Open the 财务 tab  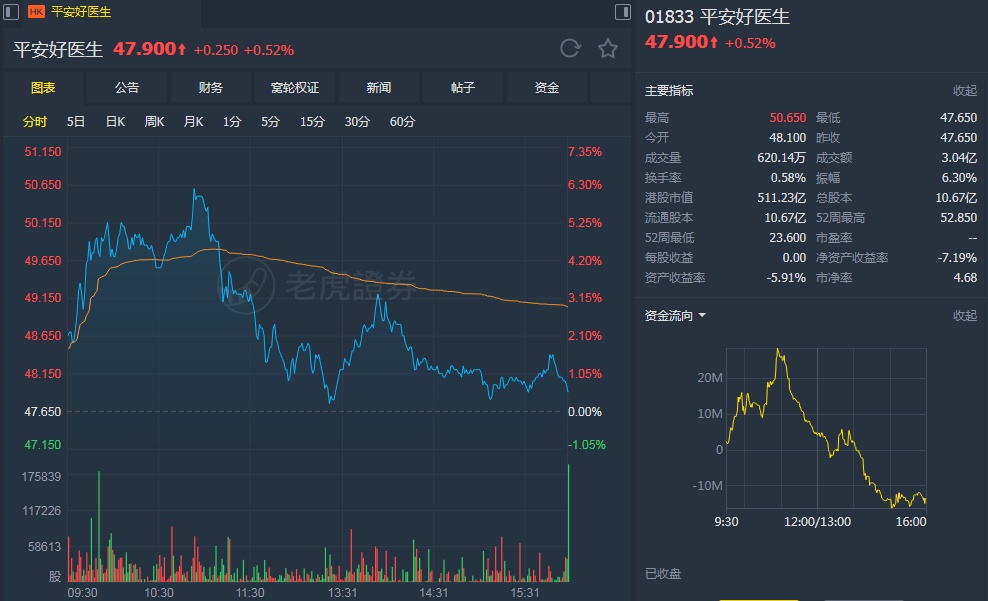tap(210, 88)
